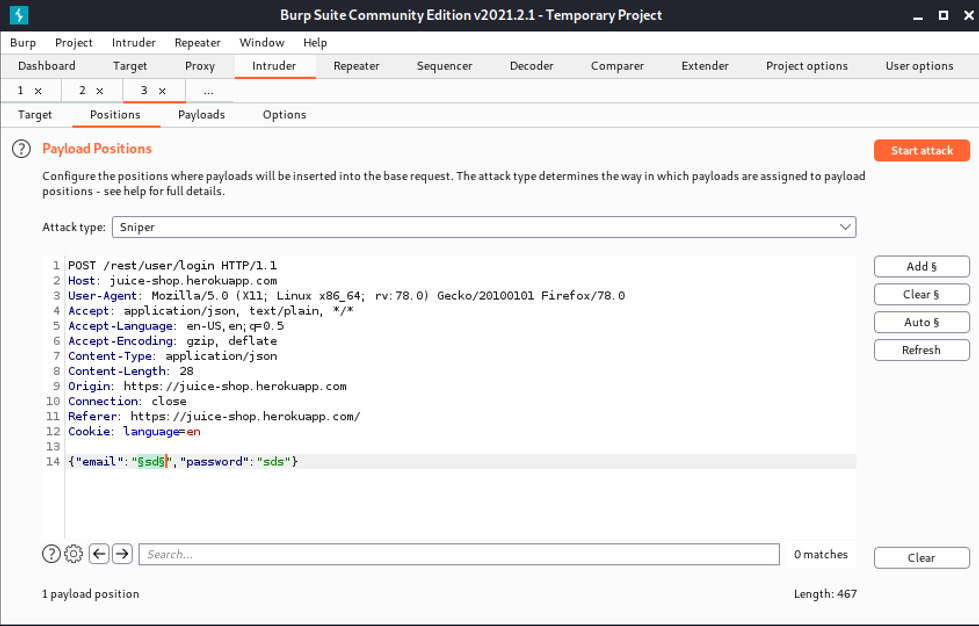The width and height of the screenshot is (979, 626).
Task: Click the 'Length: 467' status text
Action: click(825, 594)
